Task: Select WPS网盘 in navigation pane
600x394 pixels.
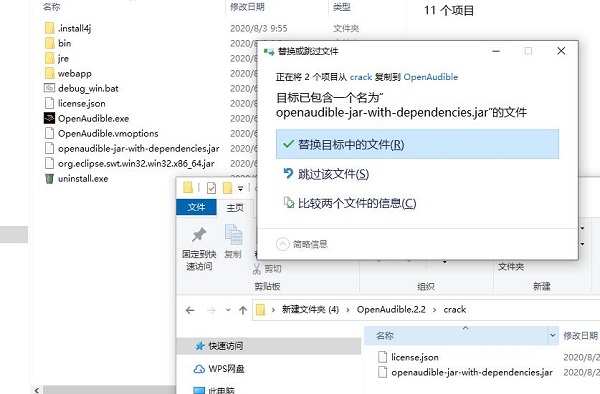Action: click(219, 369)
